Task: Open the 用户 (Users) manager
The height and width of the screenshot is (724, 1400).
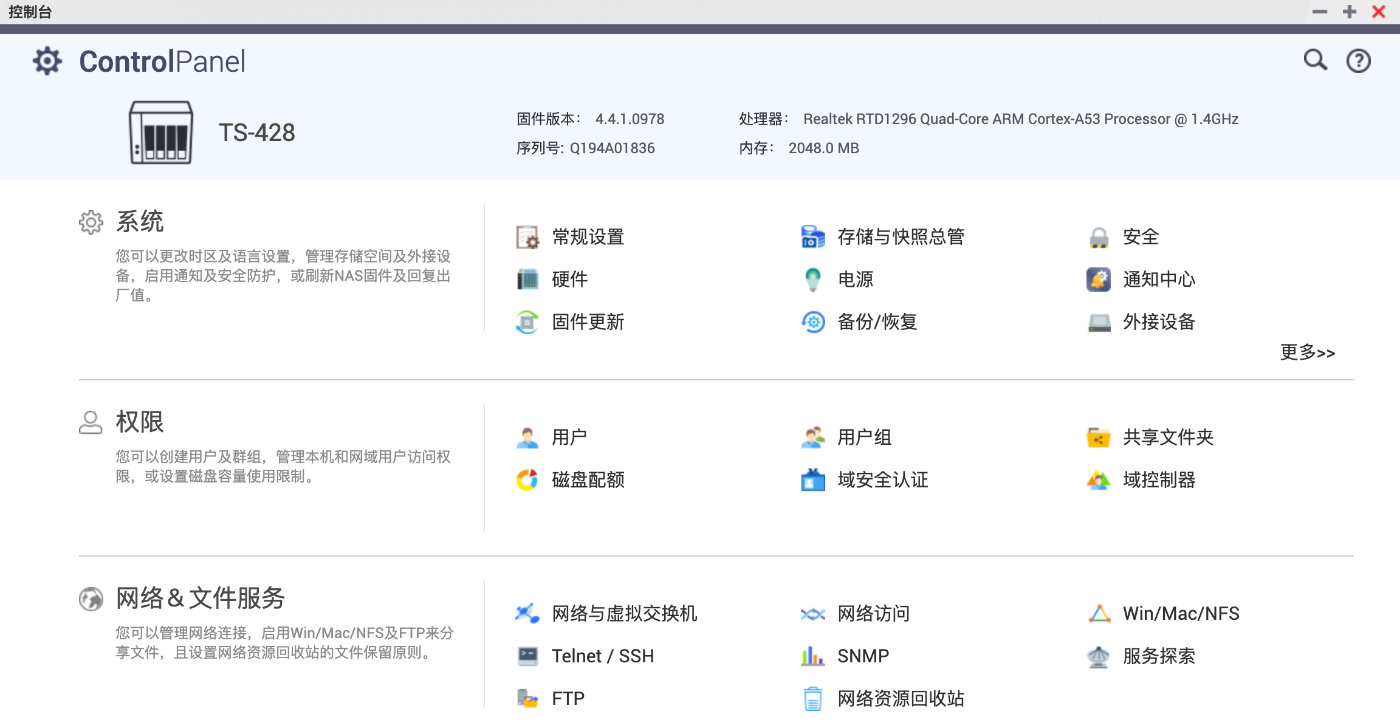Action: coord(568,436)
